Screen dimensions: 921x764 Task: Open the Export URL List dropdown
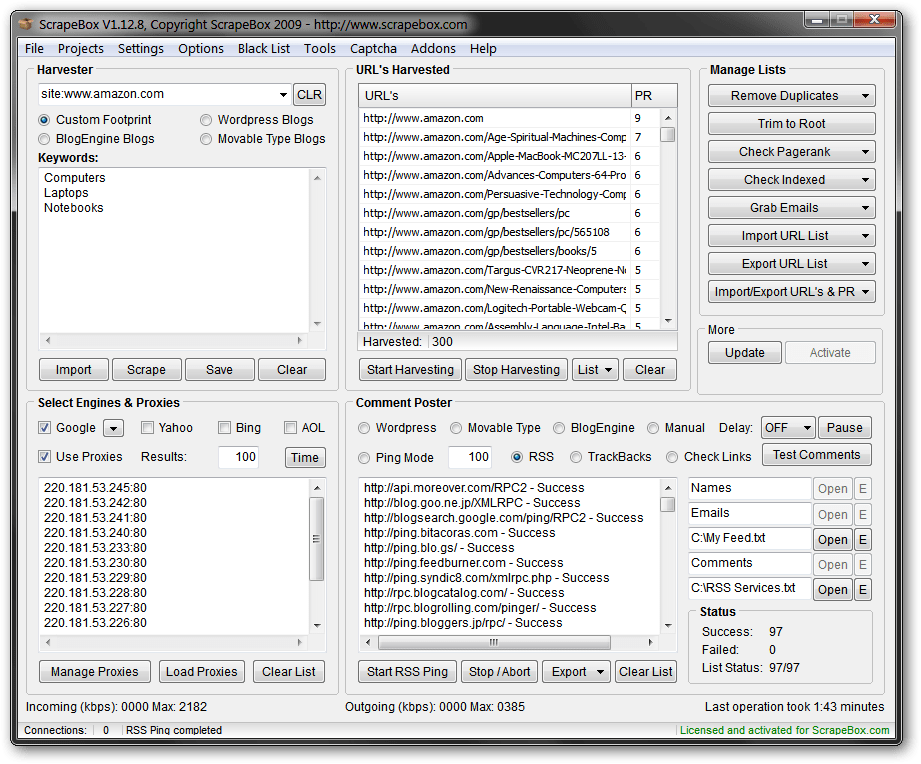[865, 264]
